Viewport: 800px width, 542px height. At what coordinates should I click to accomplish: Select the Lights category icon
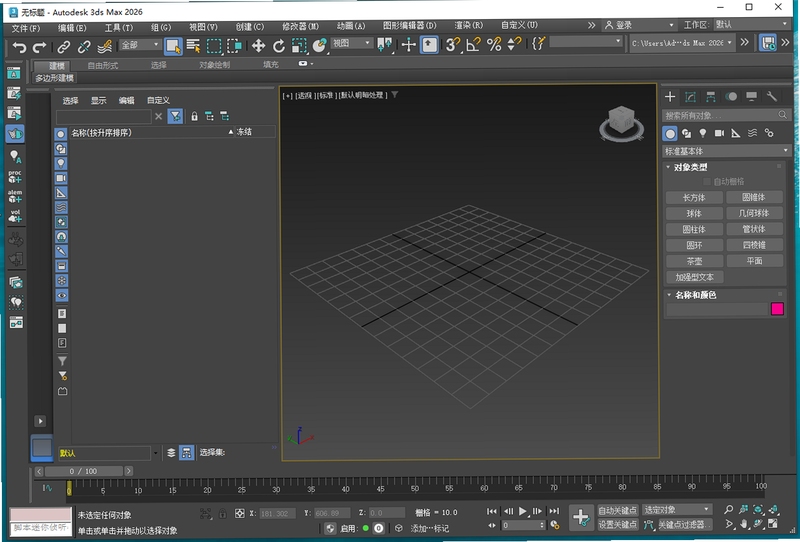703,133
